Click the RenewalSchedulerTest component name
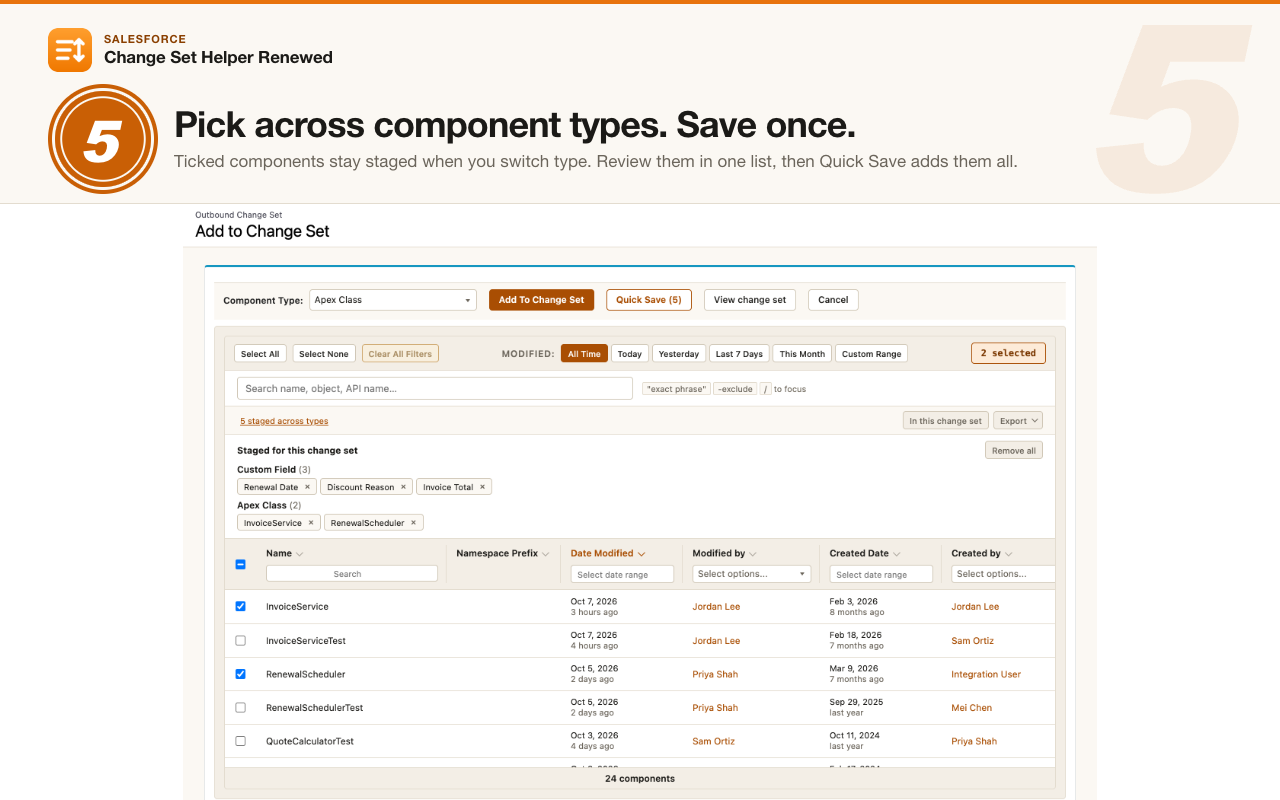 [x=315, y=708]
